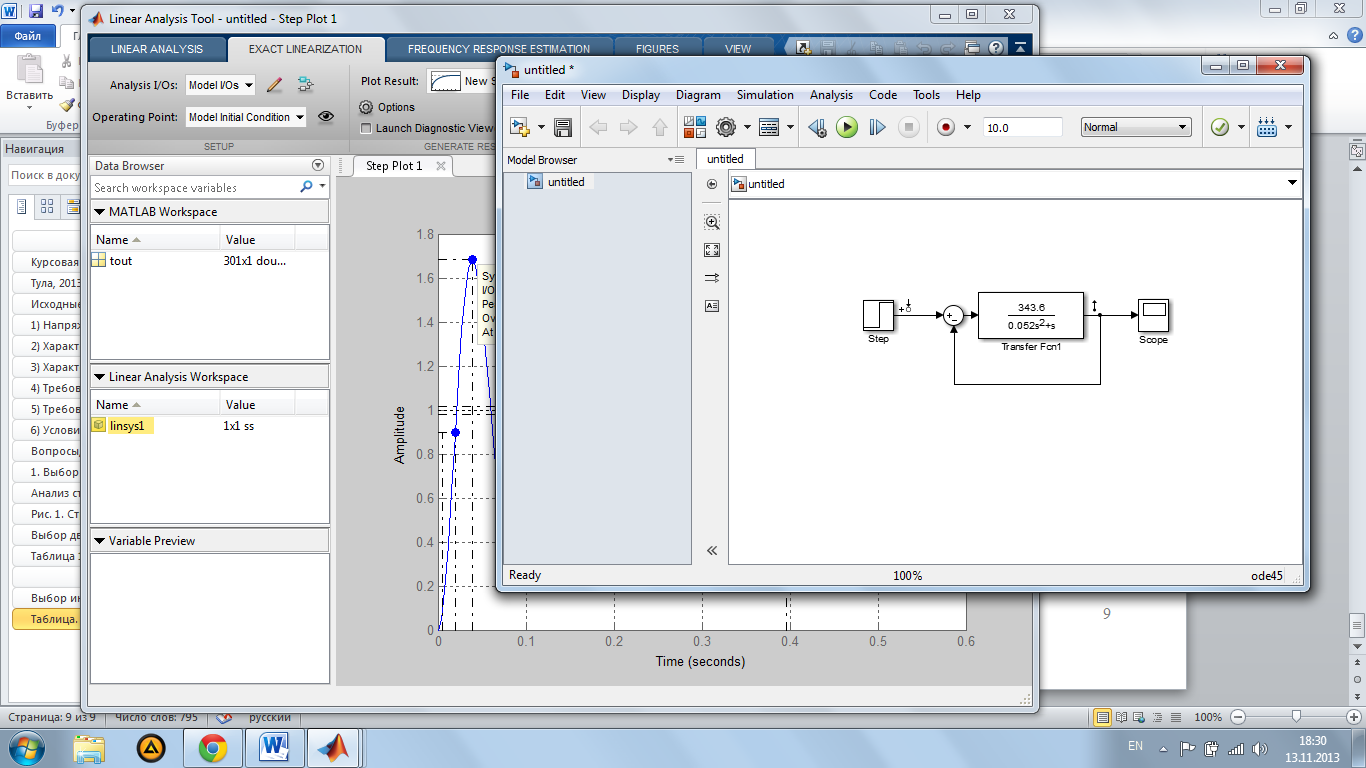Click the disabled Stop simulation button
1366x768 pixels.
coord(908,127)
